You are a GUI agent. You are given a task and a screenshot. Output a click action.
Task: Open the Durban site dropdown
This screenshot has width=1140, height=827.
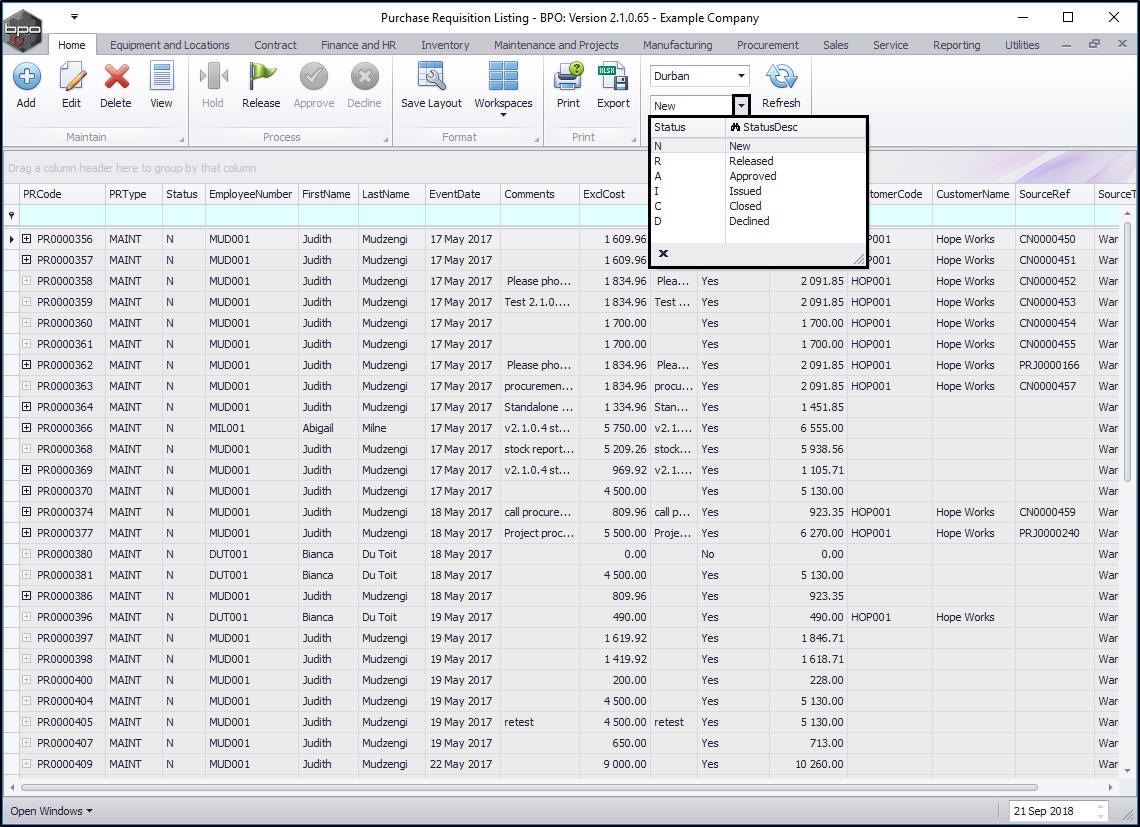tap(740, 76)
